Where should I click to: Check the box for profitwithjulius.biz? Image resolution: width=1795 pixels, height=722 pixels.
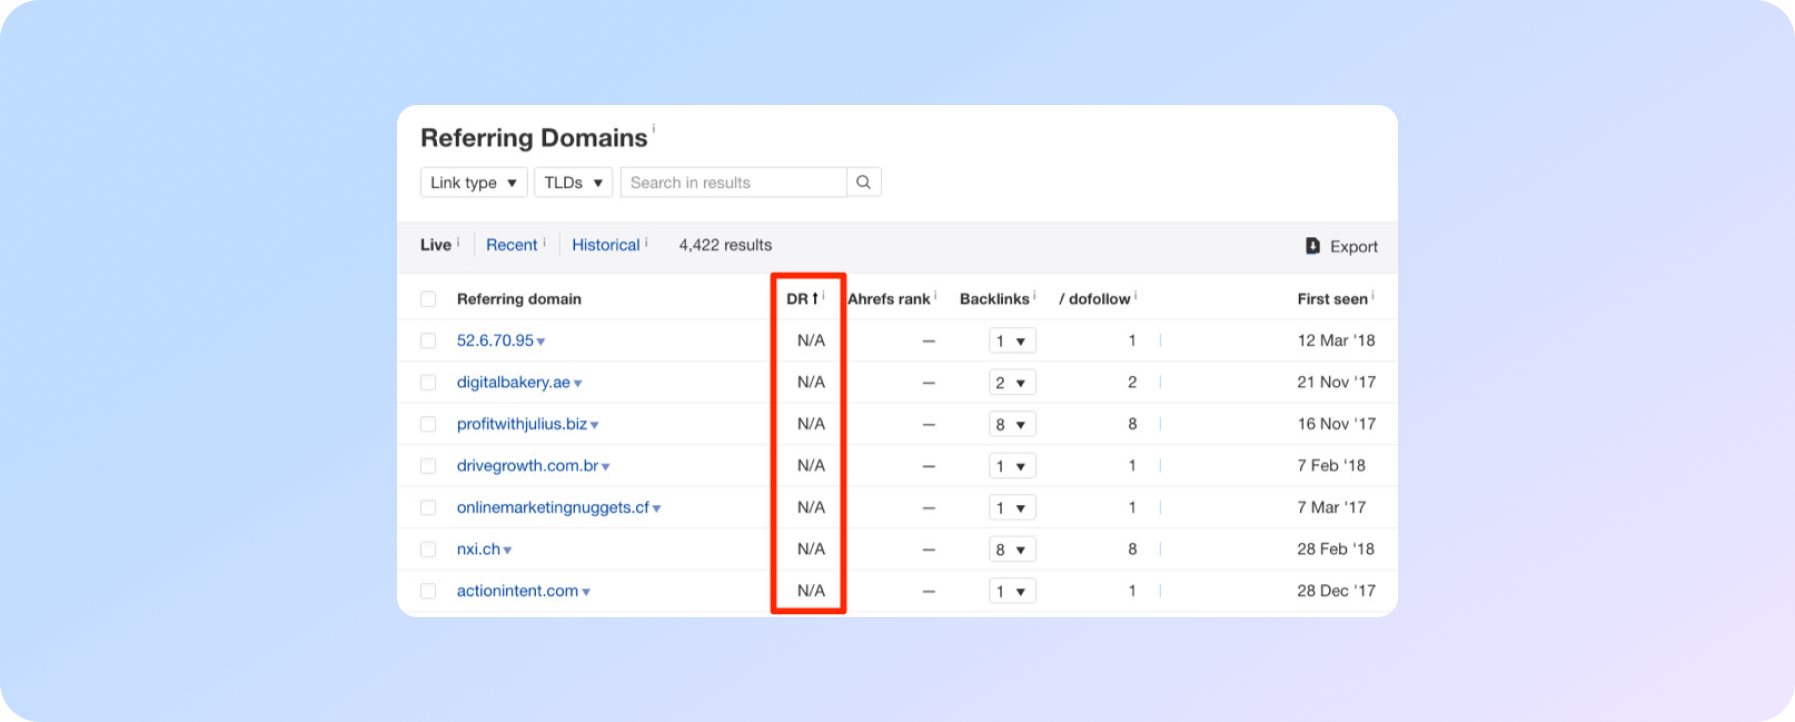coord(428,424)
